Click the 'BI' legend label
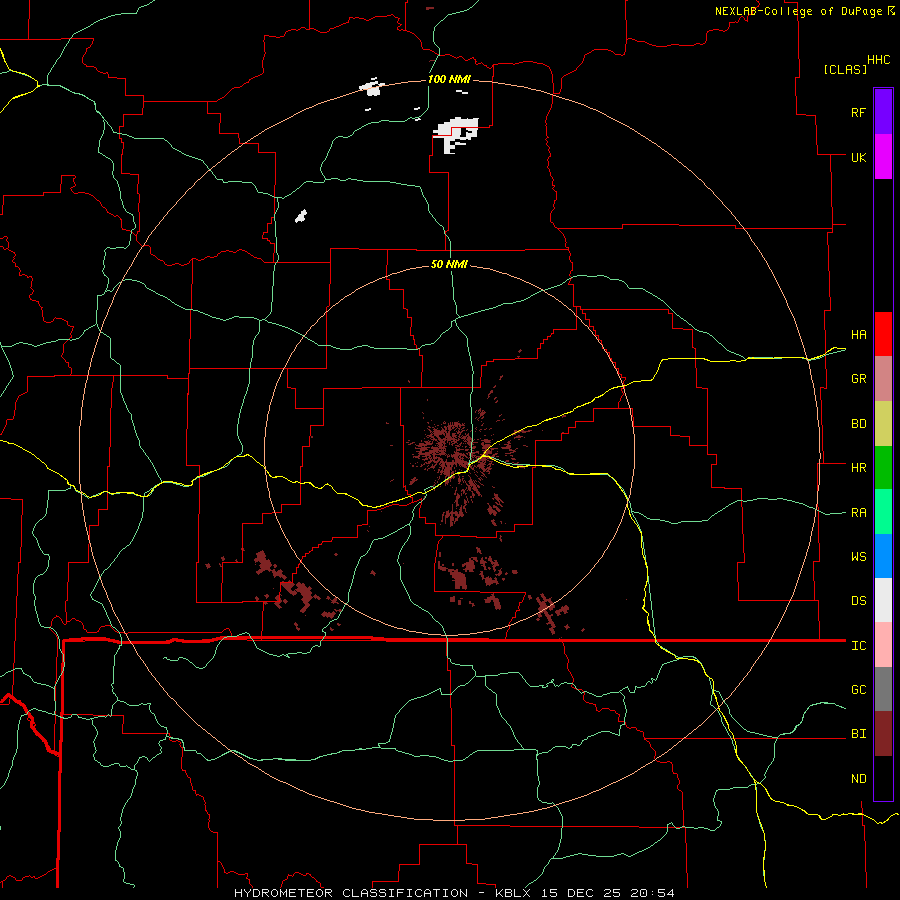The height and width of the screenshot is (900, 900). pos(858,734)
